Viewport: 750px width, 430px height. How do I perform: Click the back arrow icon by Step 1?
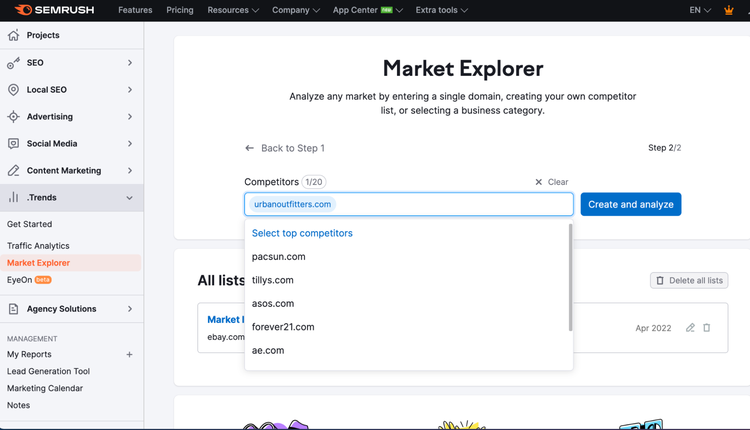click(x=249, y=148)
